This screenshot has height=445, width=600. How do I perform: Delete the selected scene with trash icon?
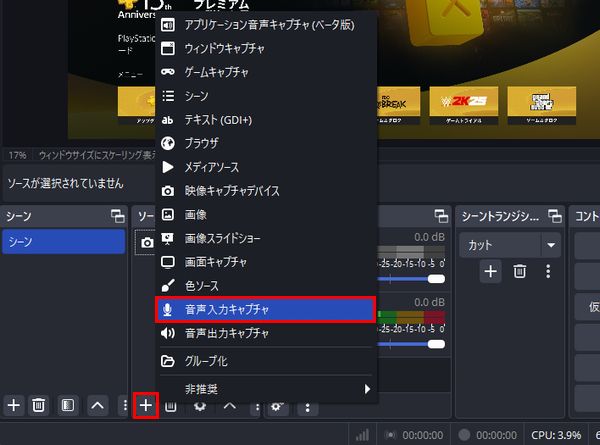pos(38,405)
